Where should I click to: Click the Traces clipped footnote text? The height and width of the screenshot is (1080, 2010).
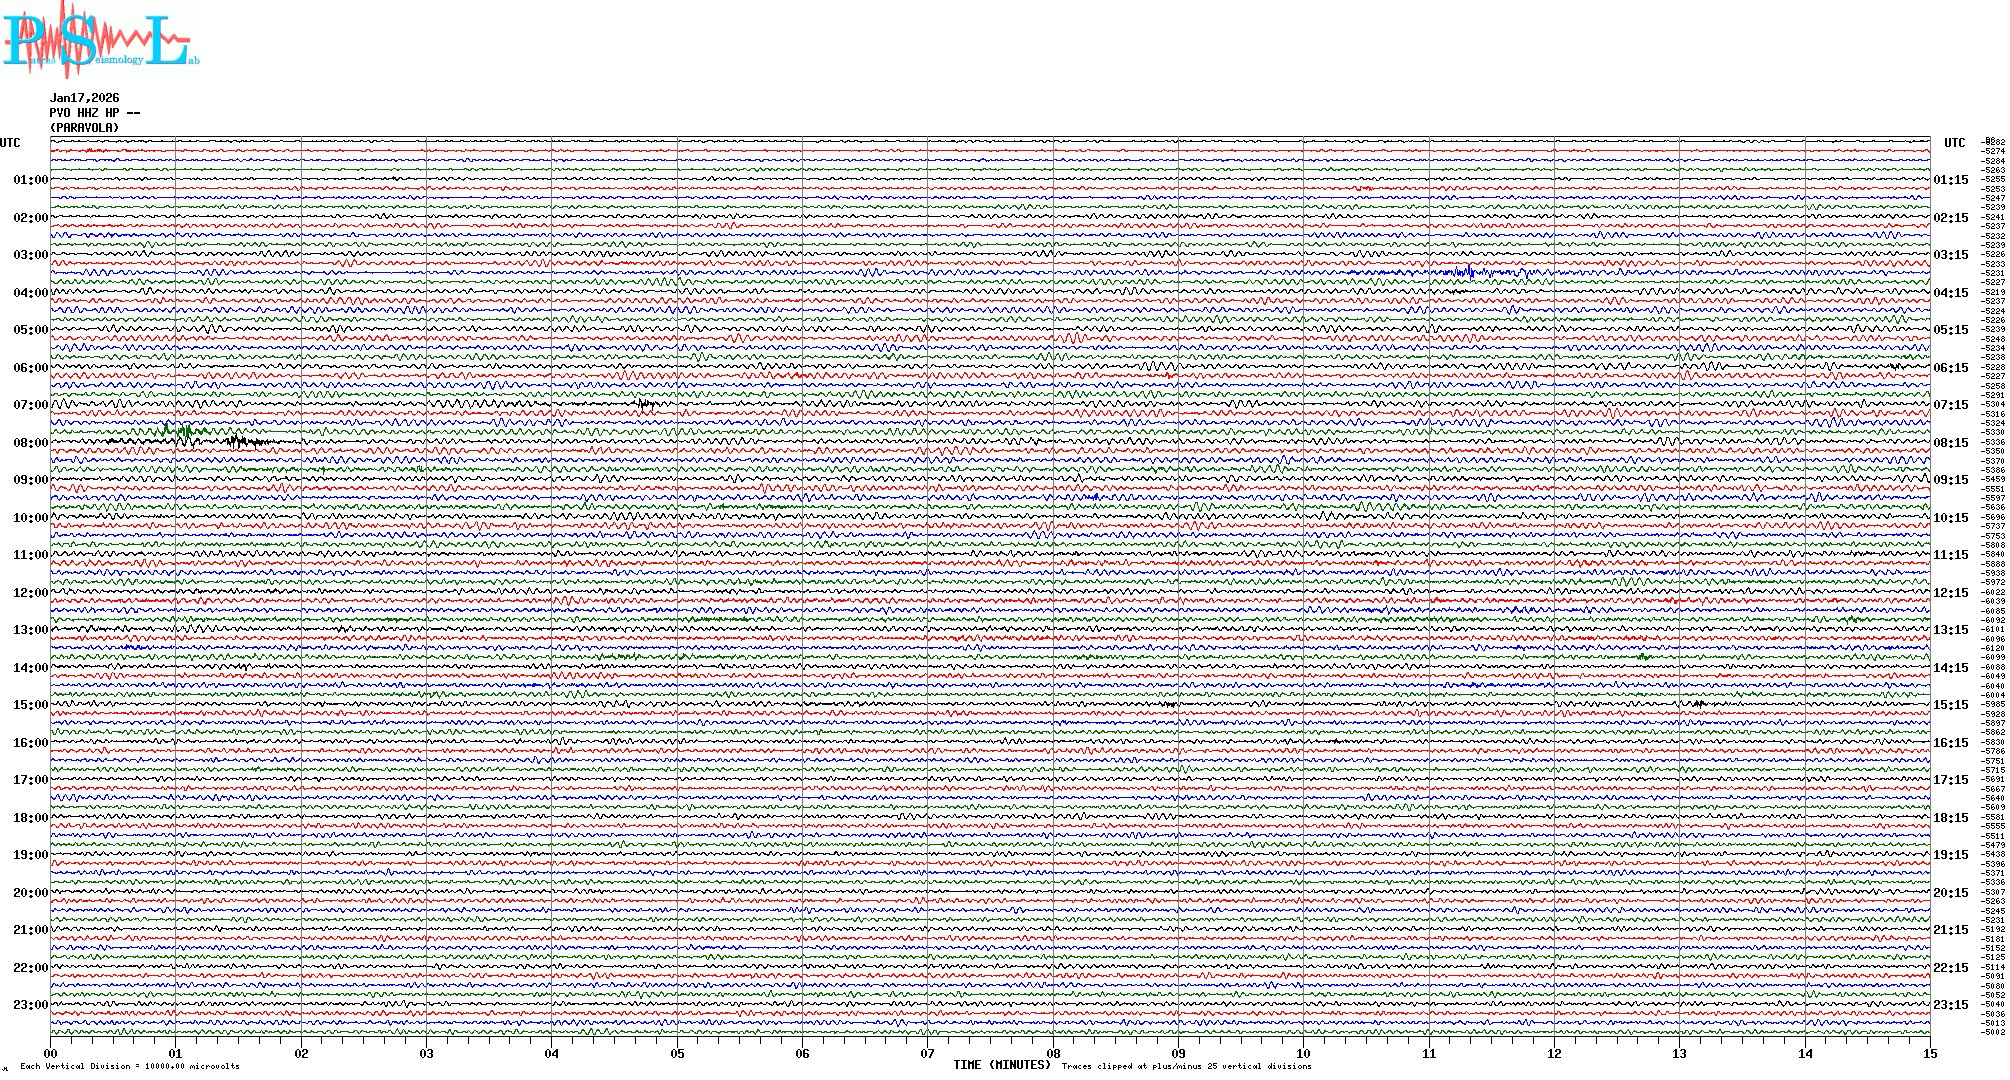click(x=1186, y=1066)
